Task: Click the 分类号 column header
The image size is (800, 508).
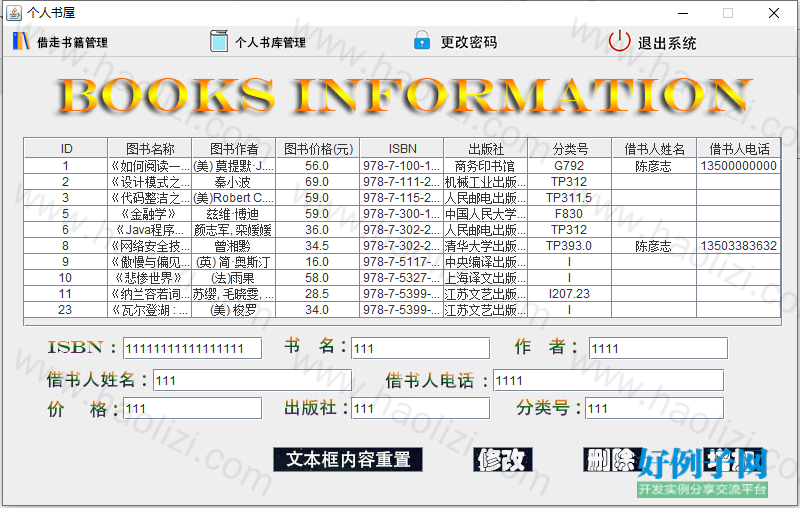Action: (570, 148)
